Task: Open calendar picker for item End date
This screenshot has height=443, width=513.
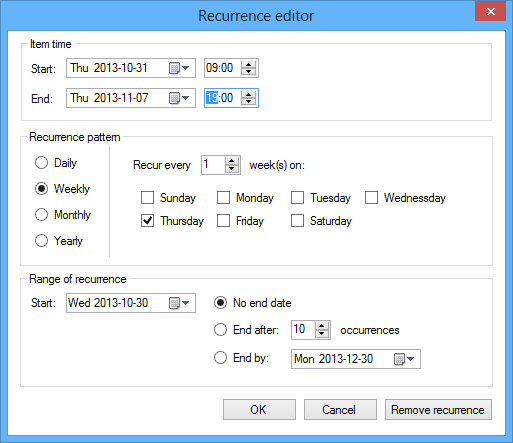Action: point(179,98)
